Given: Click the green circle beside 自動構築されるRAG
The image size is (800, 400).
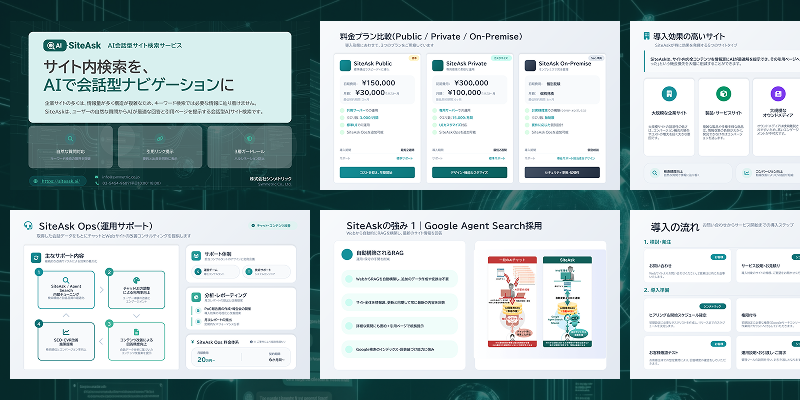Looking at the screenshot, I should click(347, 254).
